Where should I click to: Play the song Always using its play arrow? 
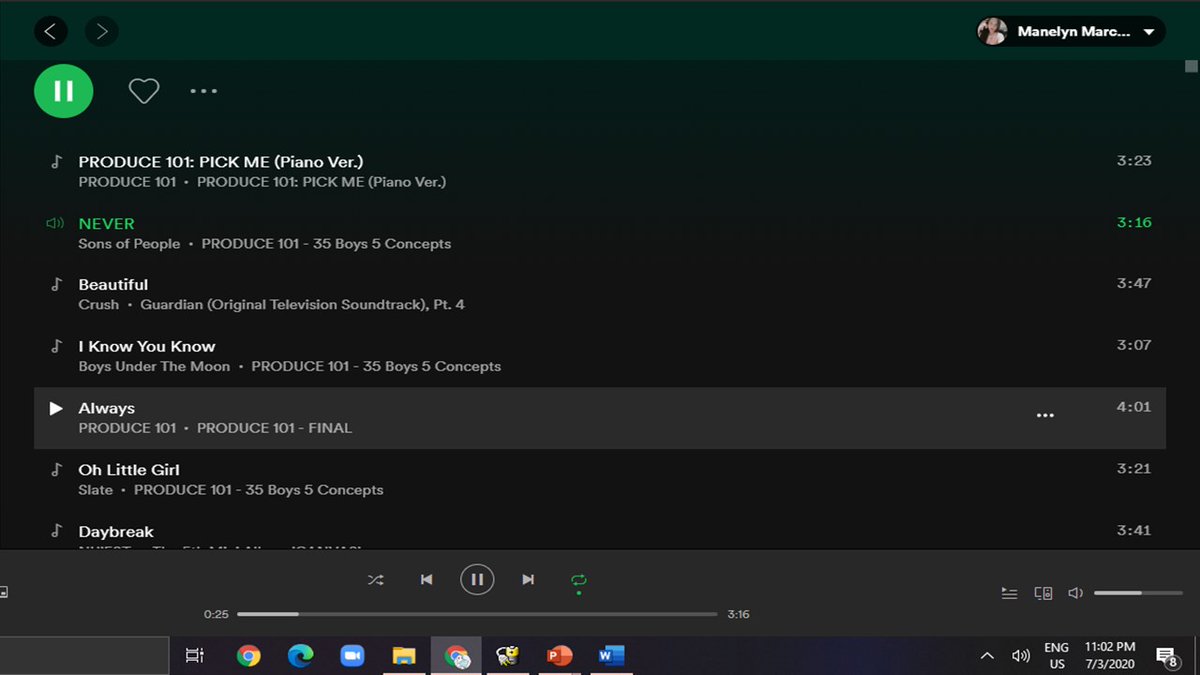pyautogui.click(x=56, y=408)
